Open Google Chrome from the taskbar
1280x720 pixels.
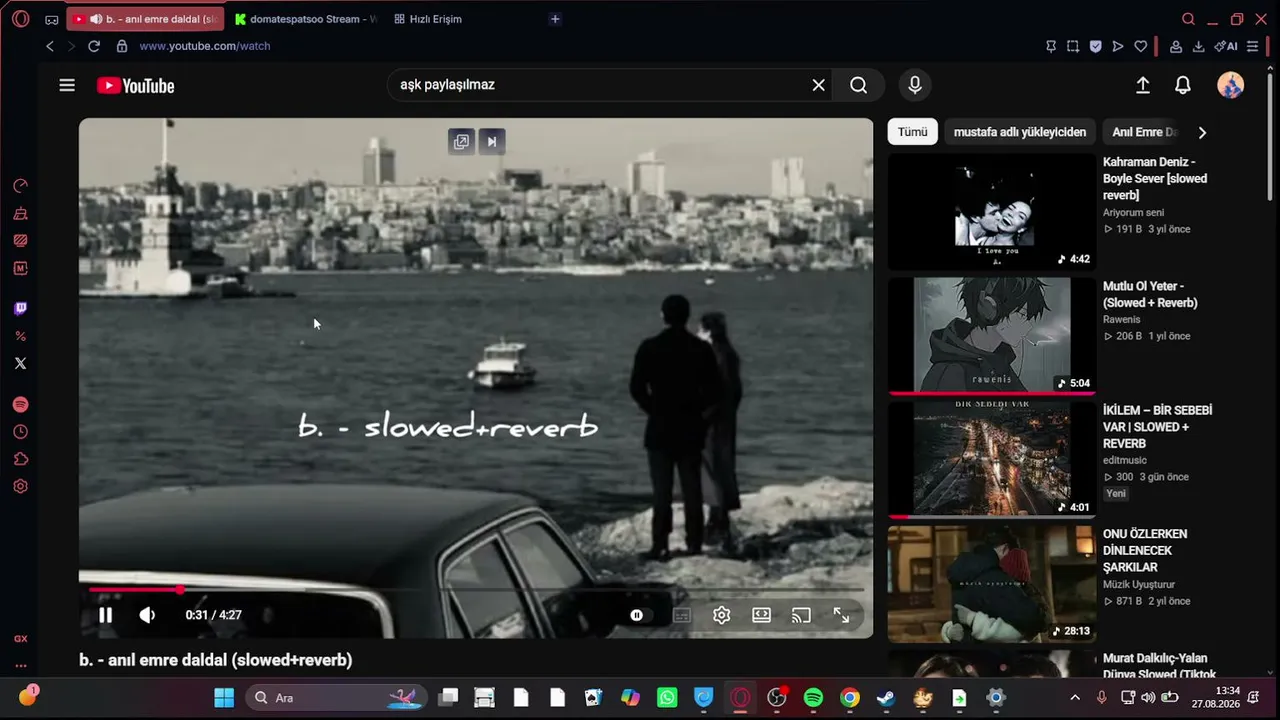pos(850,698)
